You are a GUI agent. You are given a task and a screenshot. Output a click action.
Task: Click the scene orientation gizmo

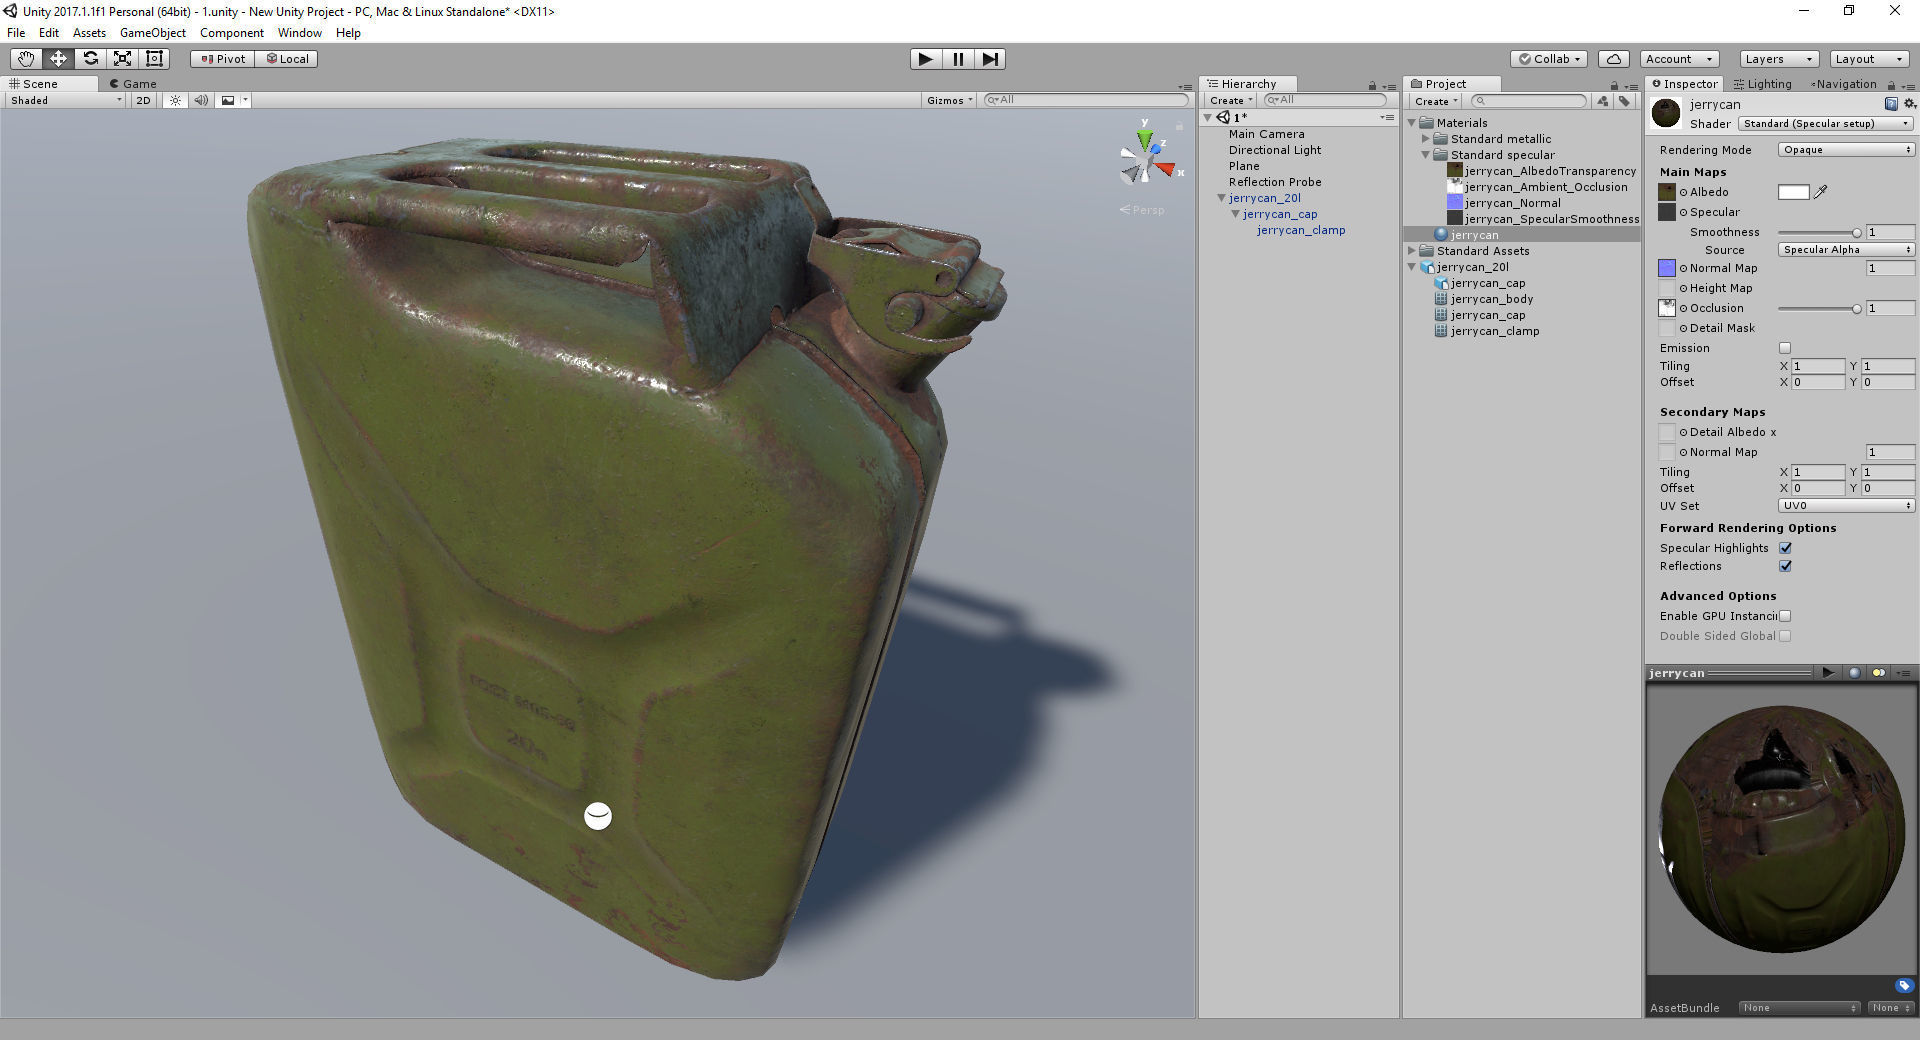[x=1146, y=160]
